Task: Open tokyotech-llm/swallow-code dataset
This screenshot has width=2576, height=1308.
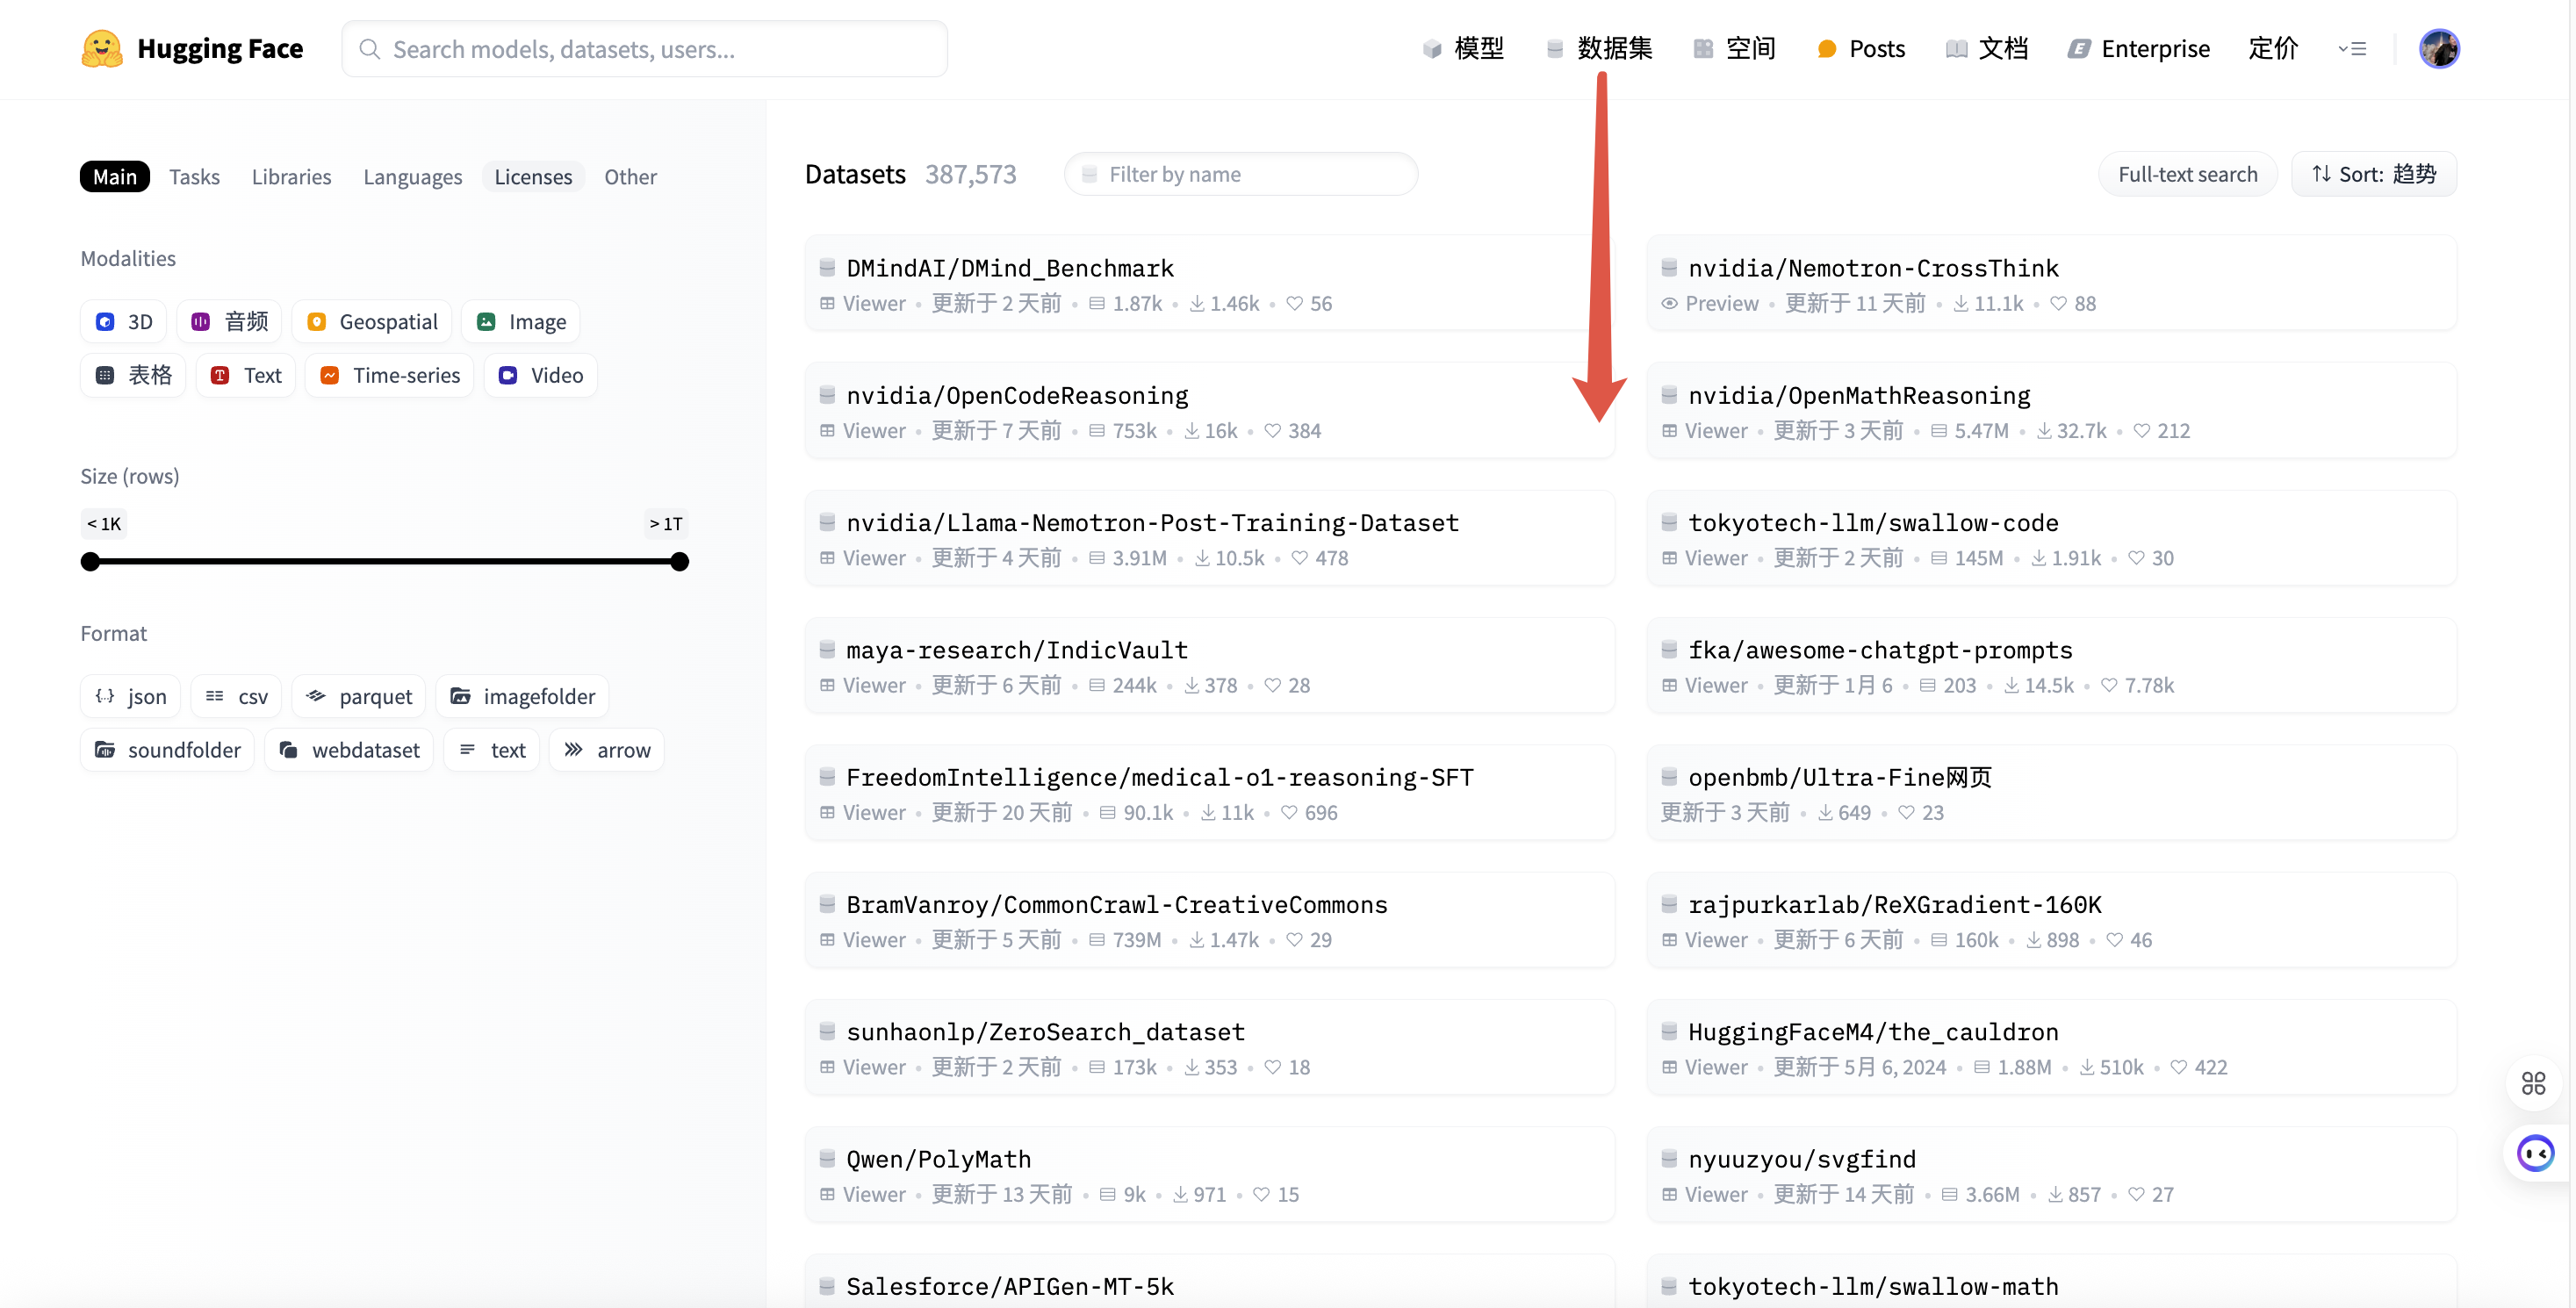Action: click(2051, 538)
